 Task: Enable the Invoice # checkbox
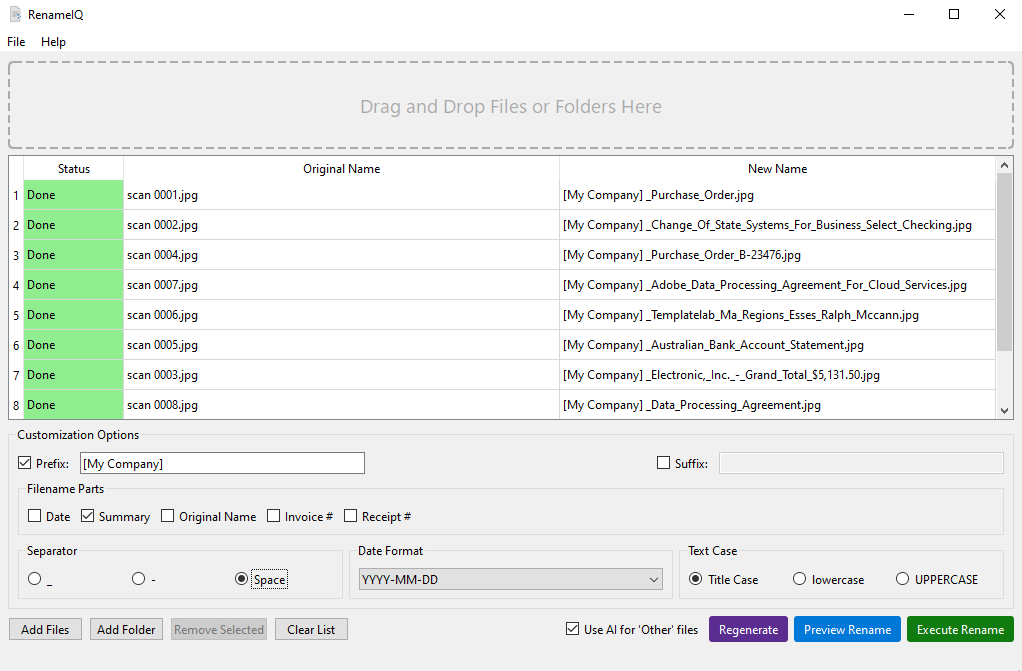275,517
